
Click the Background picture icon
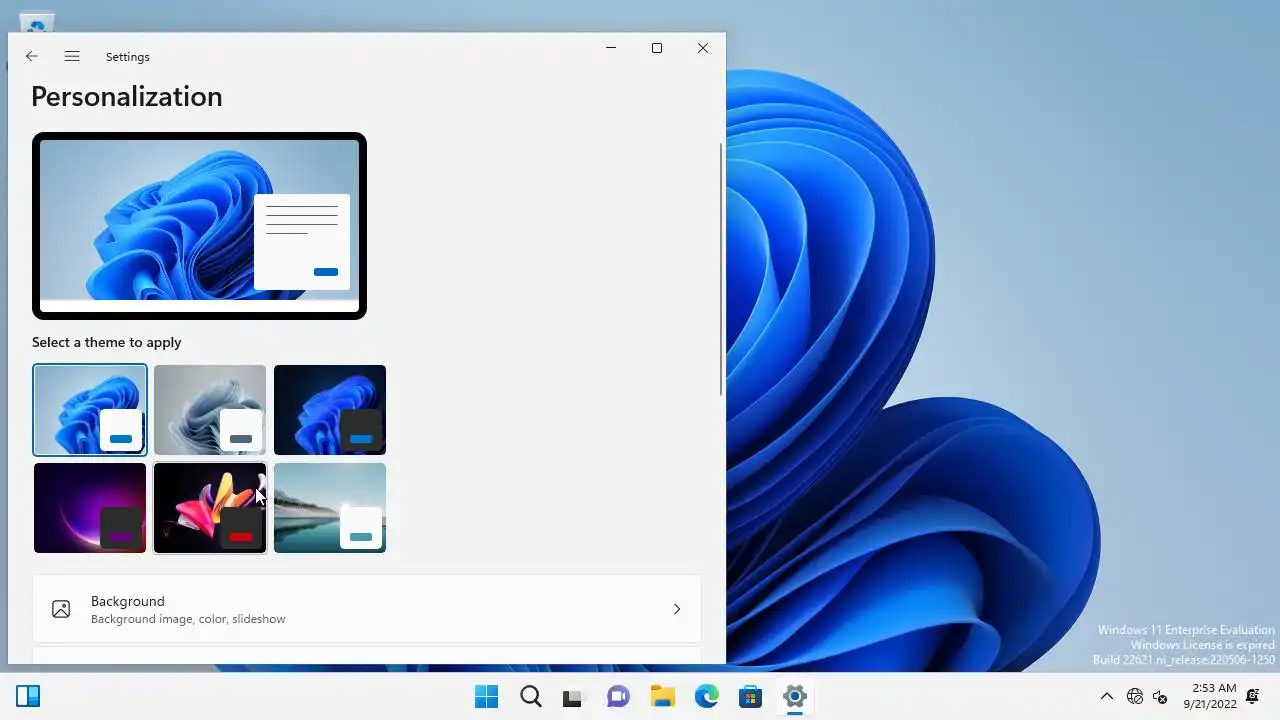coord(61,609)
